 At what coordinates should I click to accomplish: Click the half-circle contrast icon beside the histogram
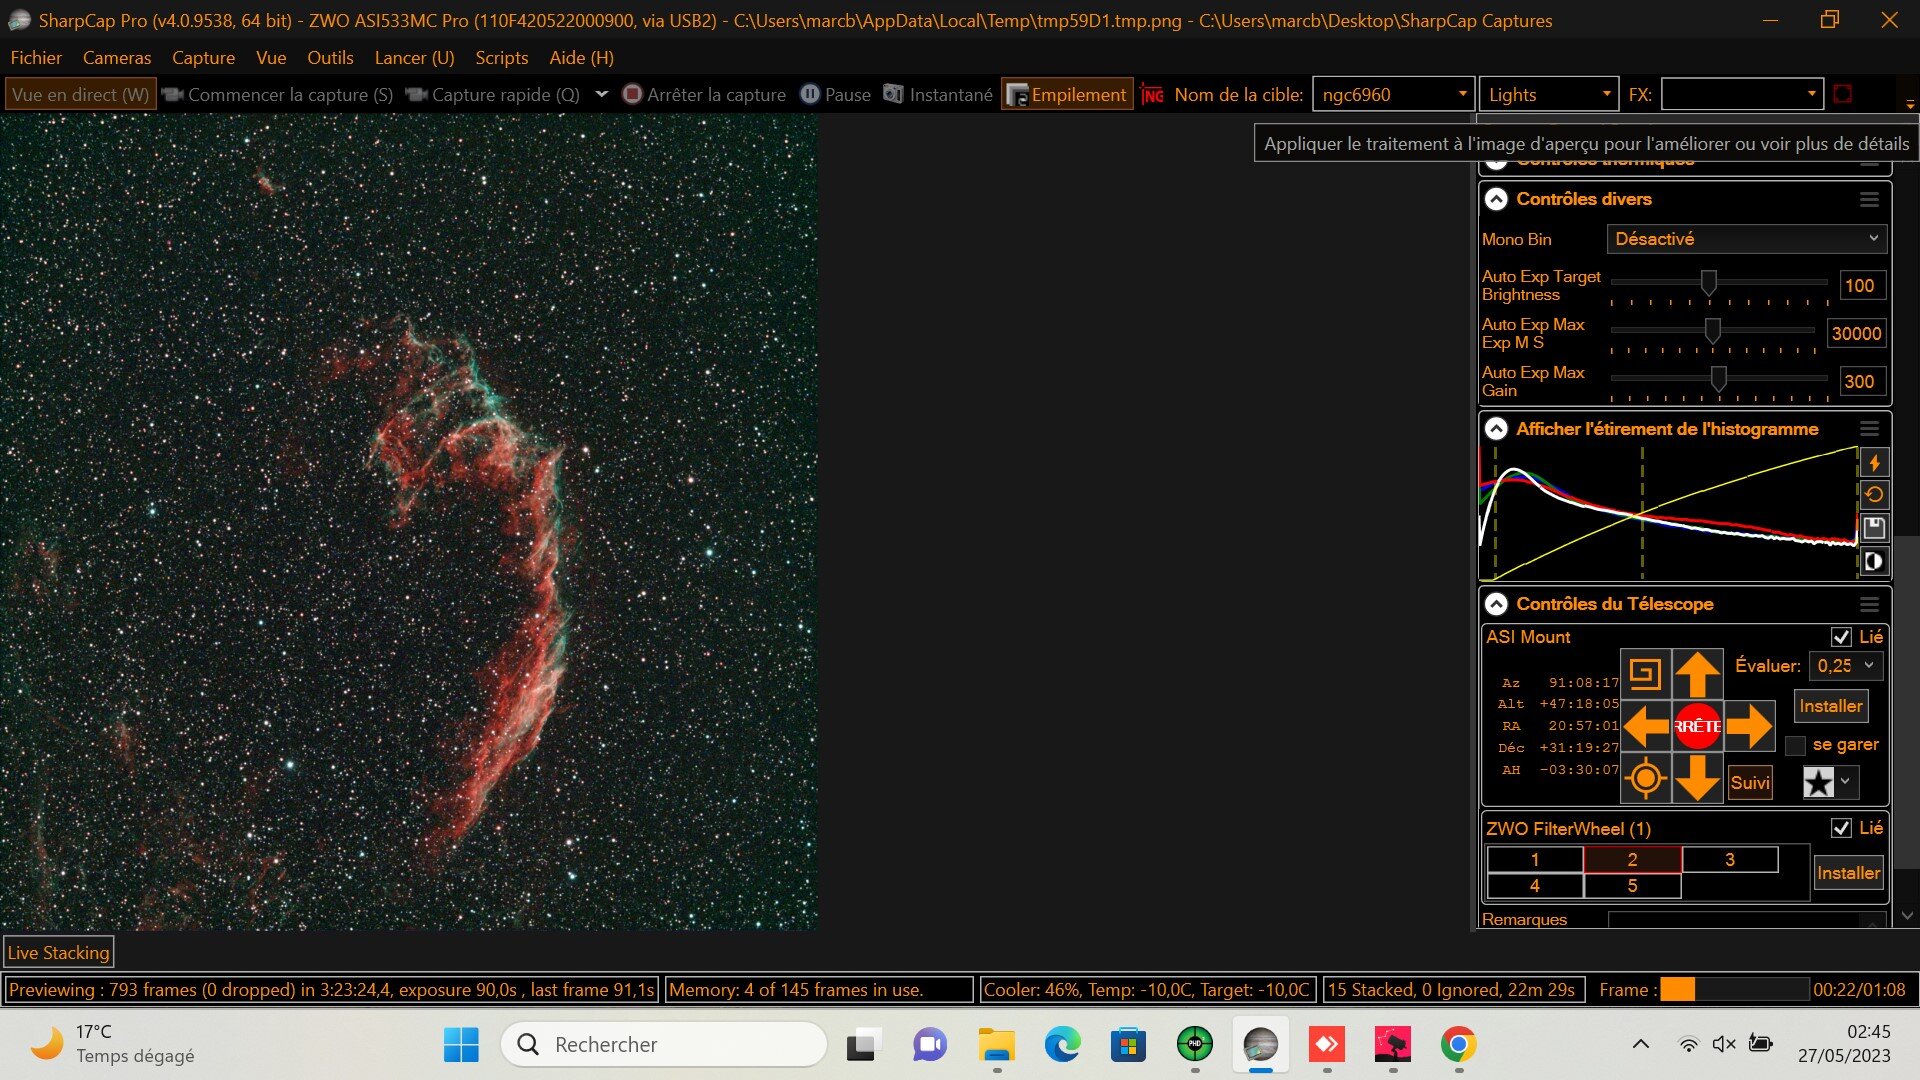1874,561
